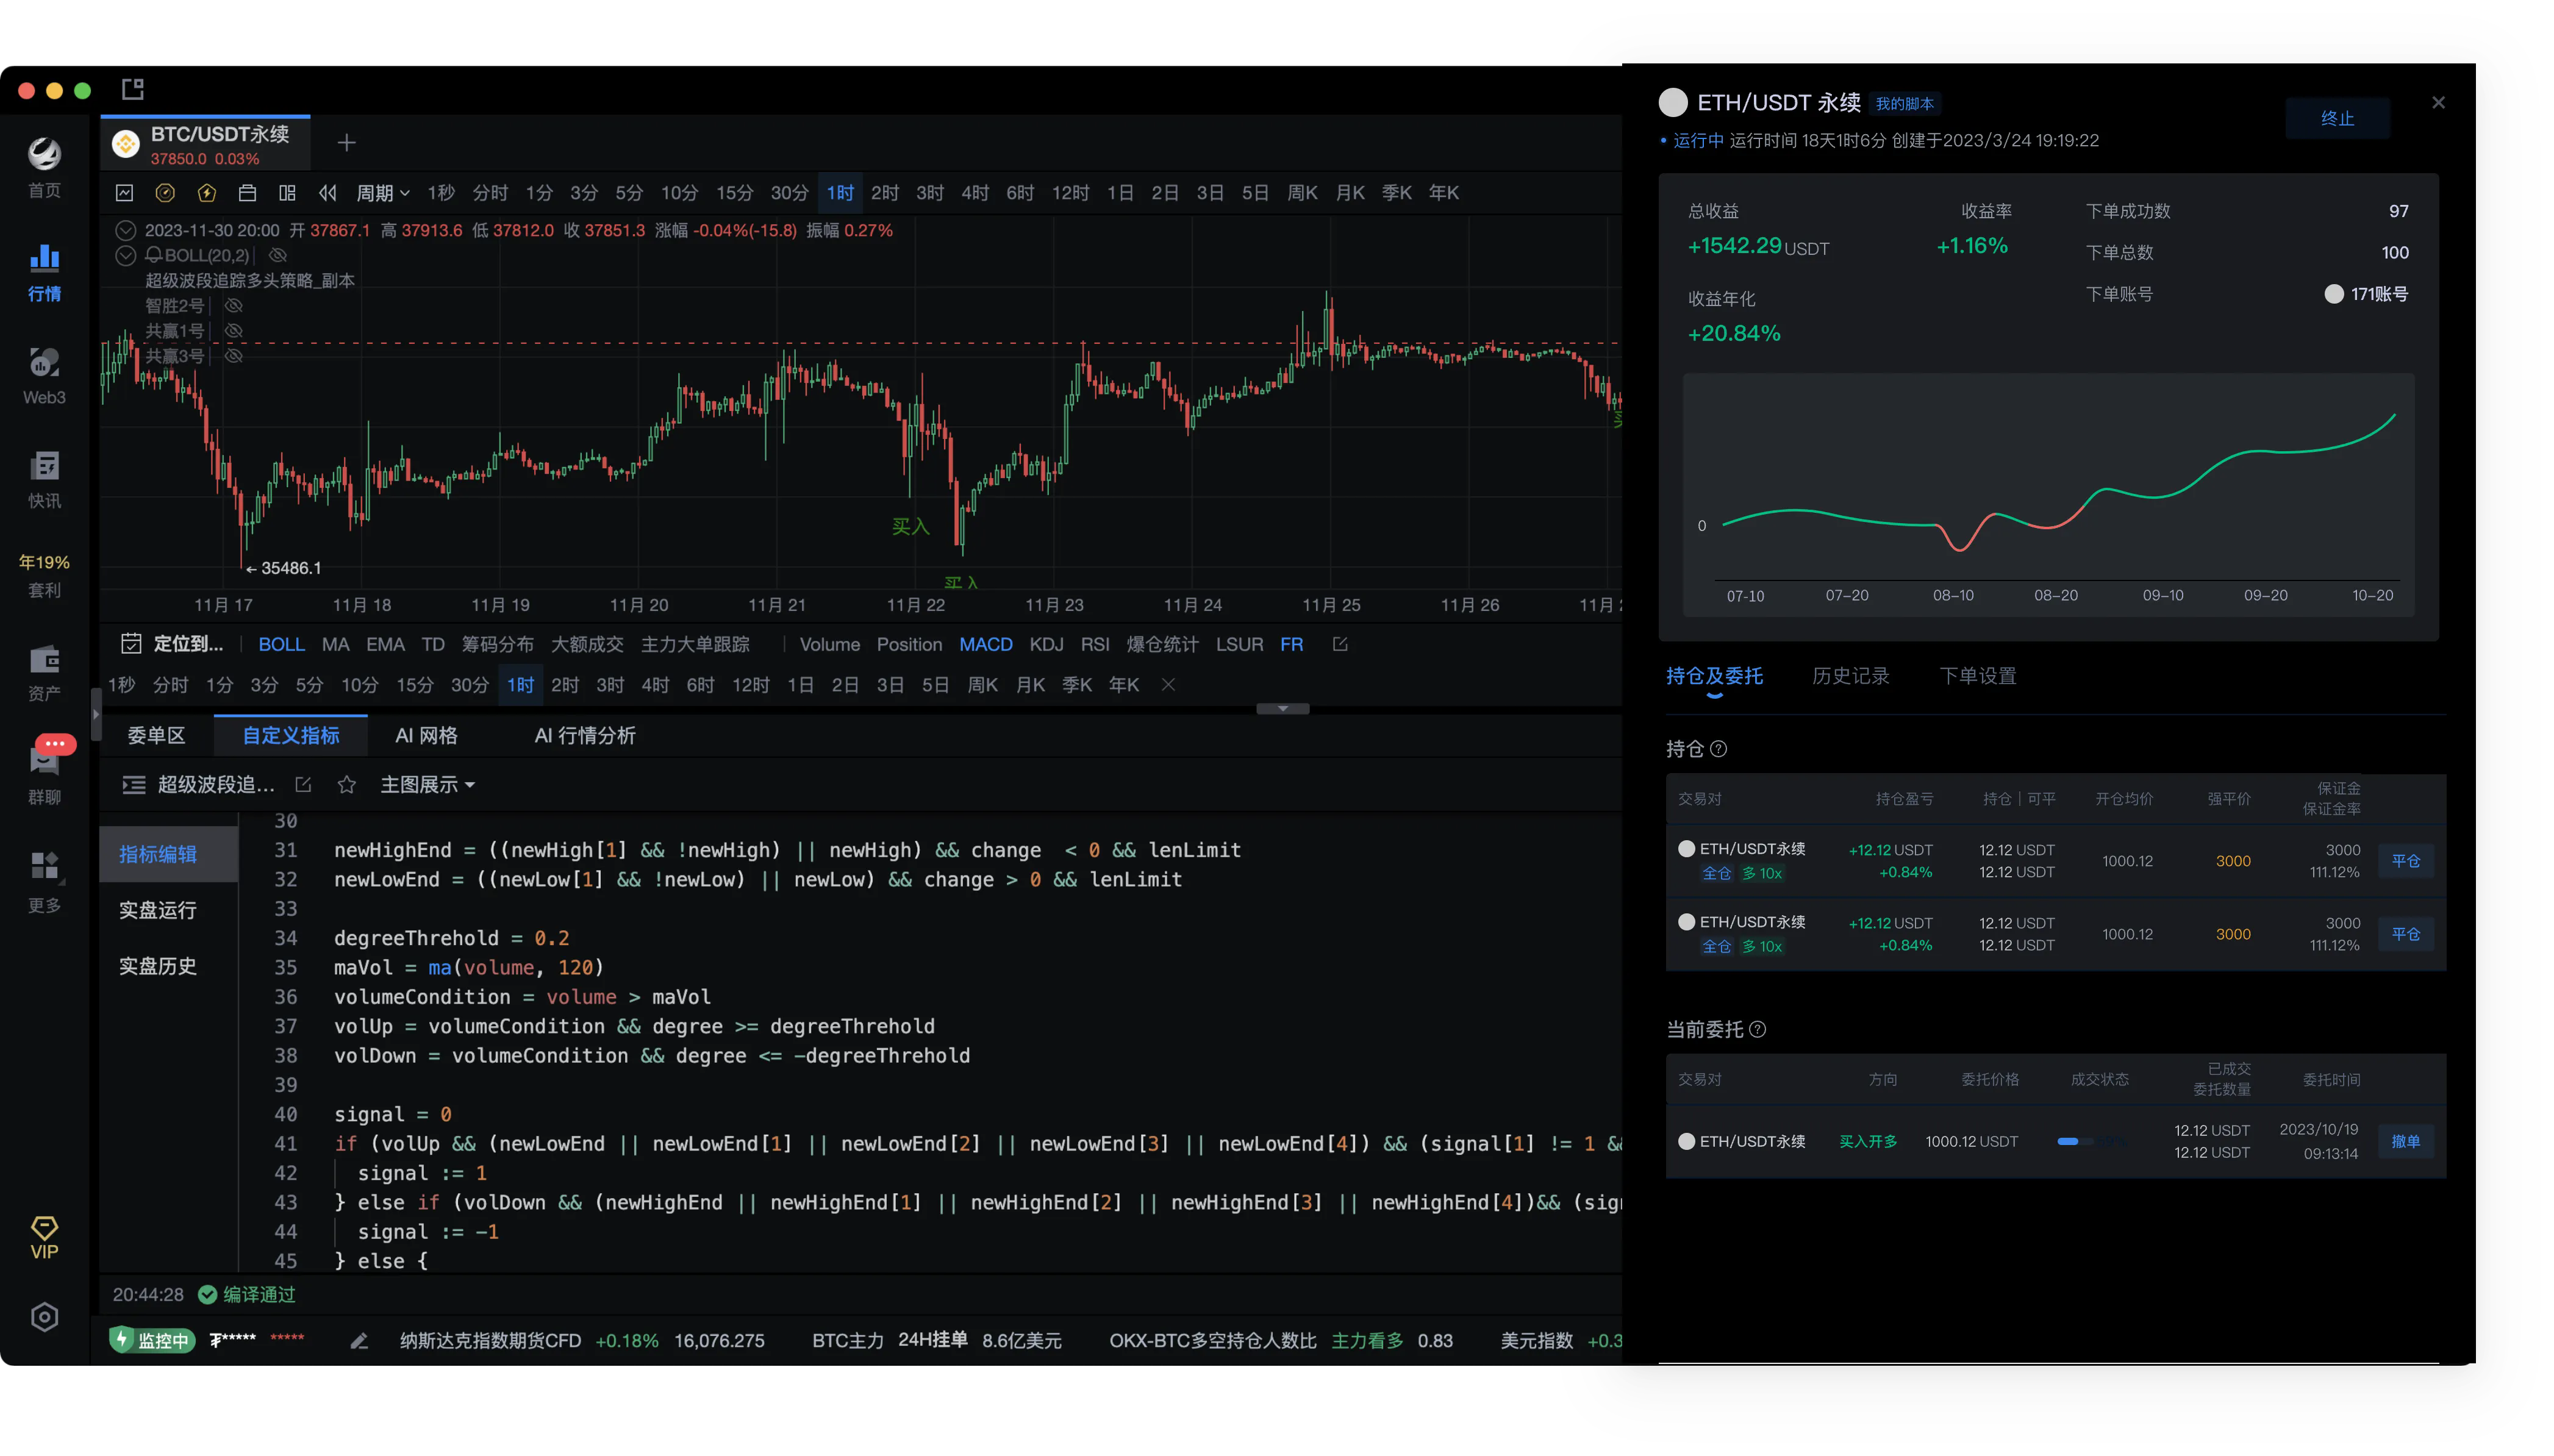Add a new chart tab with plus

346,143
